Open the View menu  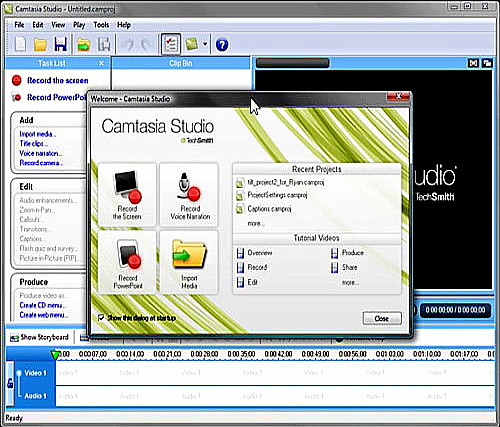[58, 25]
